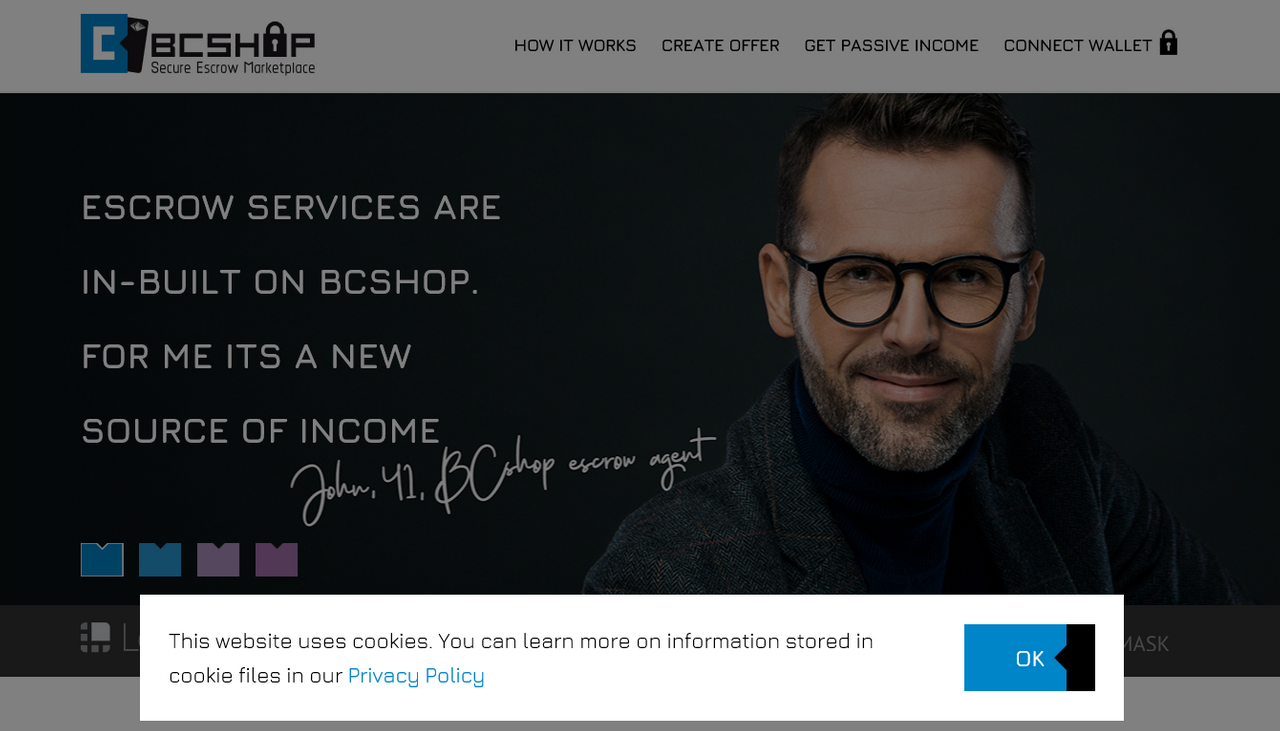1280x731 pixels.
Task: Click Connect Wallet in the navigation
Action: point(1077,45)
